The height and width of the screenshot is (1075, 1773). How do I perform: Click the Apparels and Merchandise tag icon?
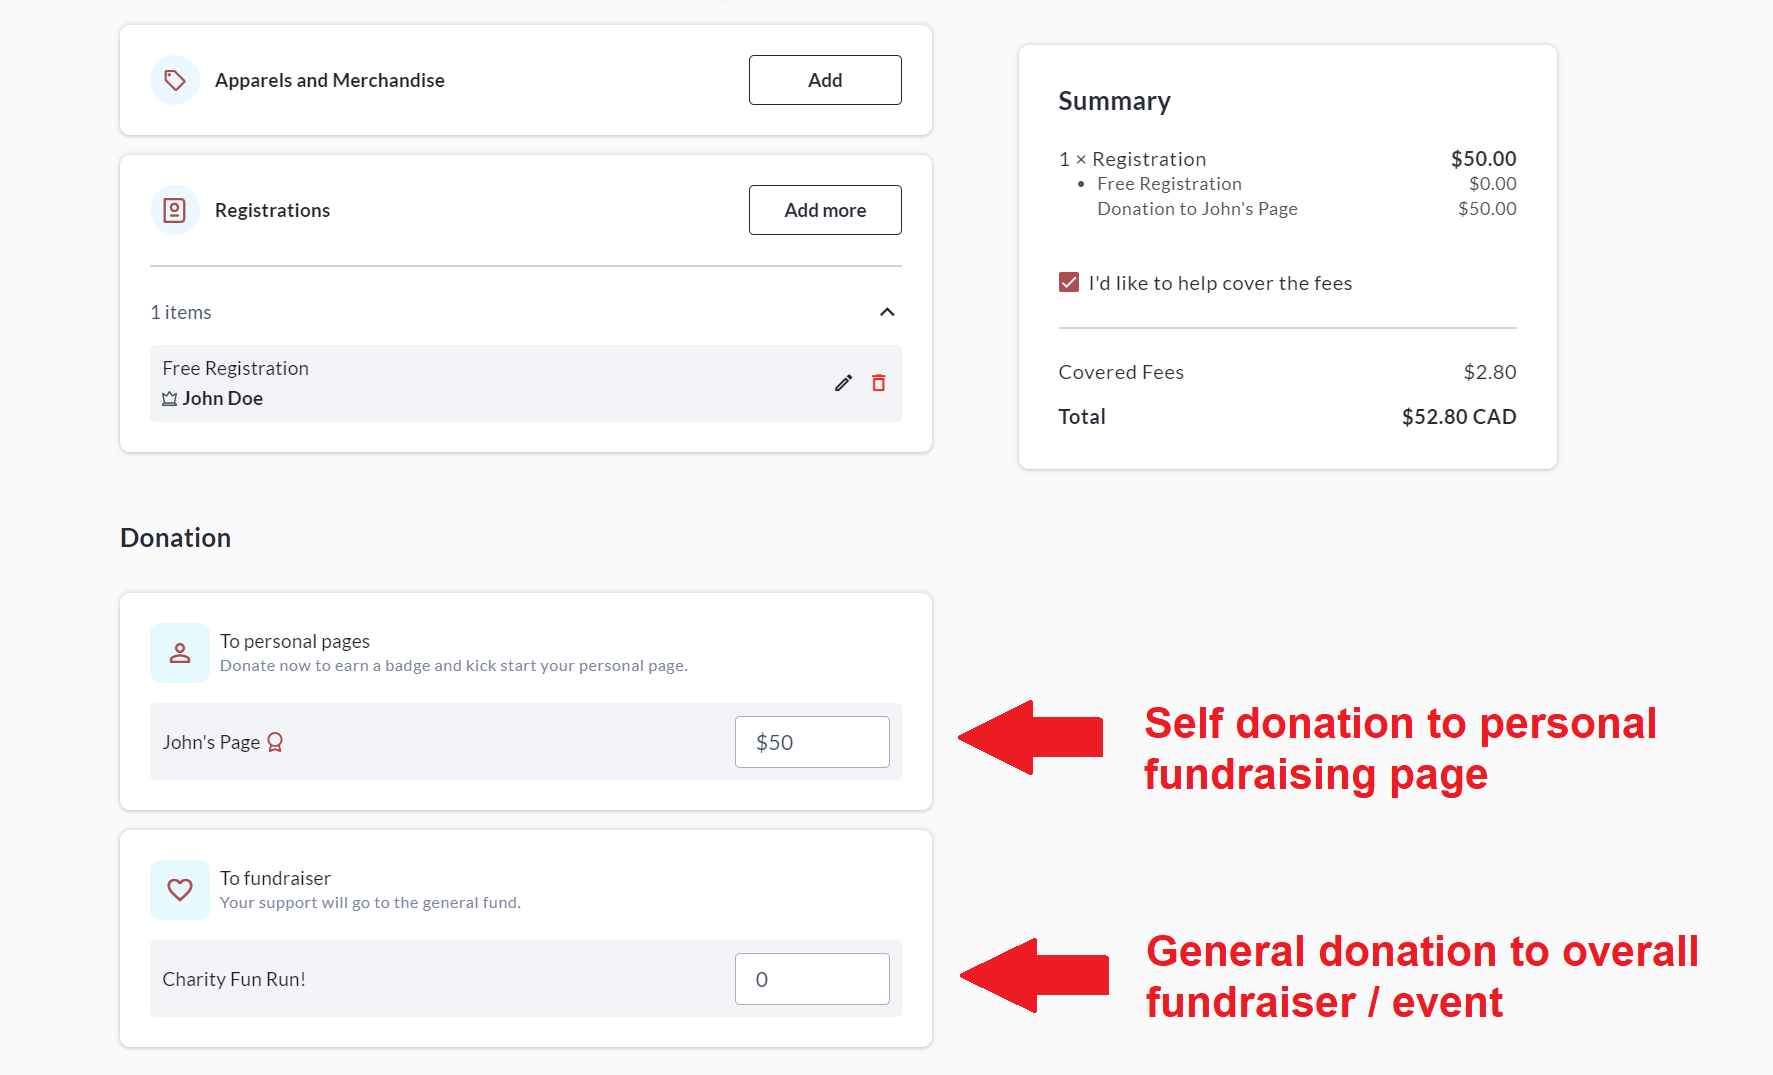tap(175, 80)
